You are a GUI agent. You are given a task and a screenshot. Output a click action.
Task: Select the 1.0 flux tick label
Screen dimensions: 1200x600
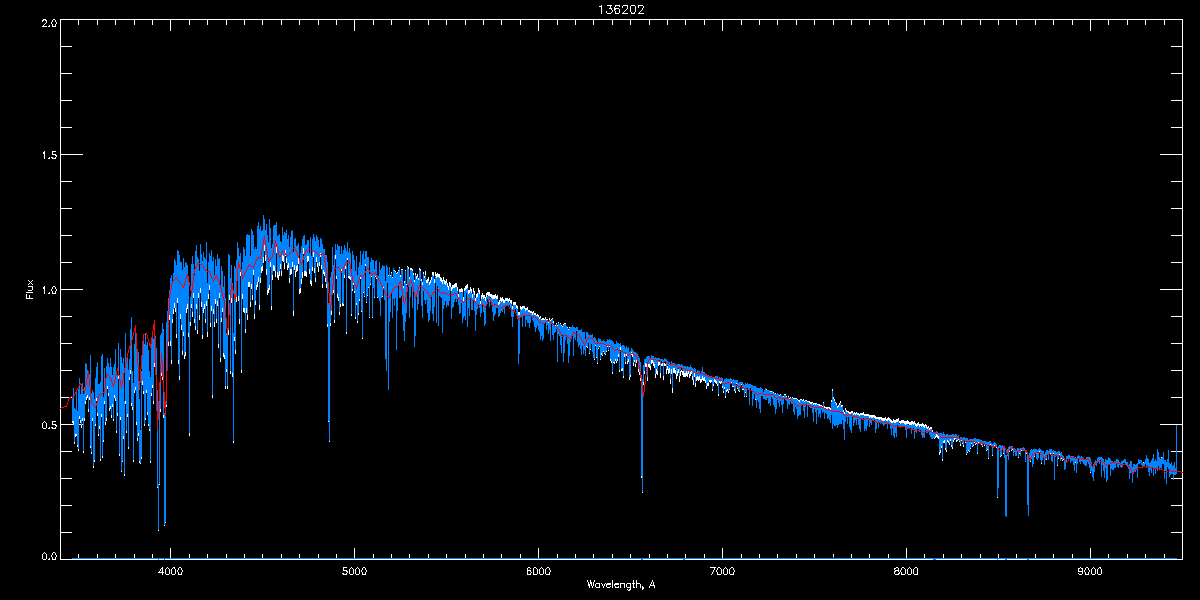48,290
